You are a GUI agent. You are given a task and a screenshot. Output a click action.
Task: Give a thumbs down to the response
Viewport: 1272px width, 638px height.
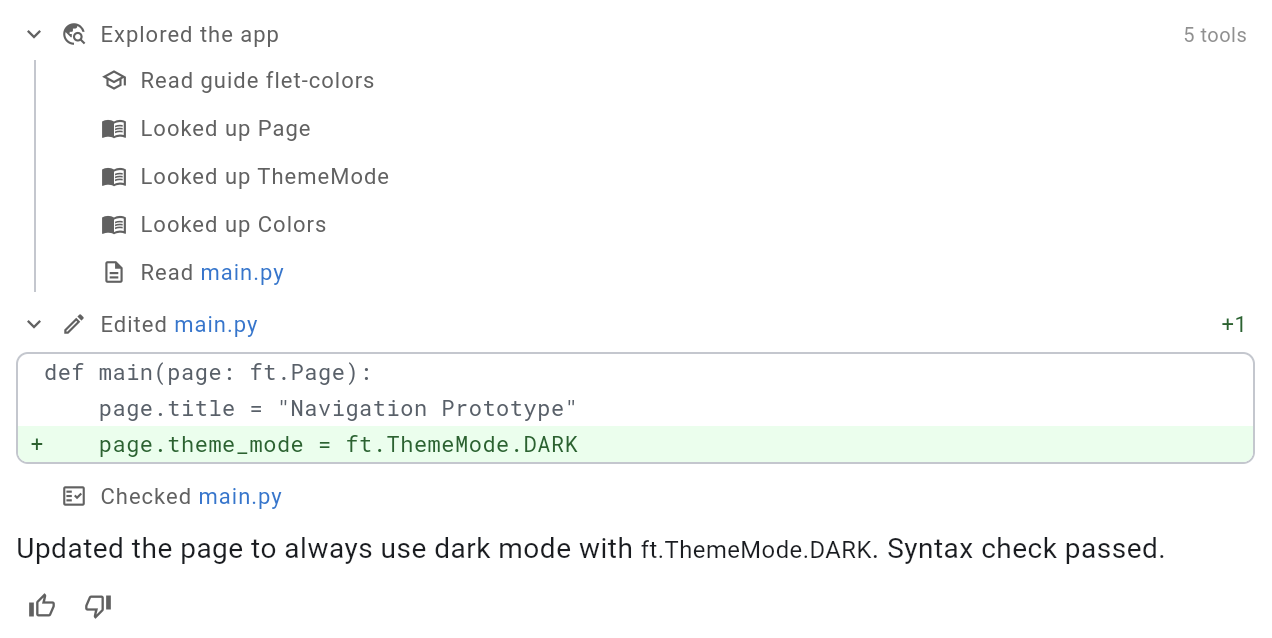click(98, 606)
